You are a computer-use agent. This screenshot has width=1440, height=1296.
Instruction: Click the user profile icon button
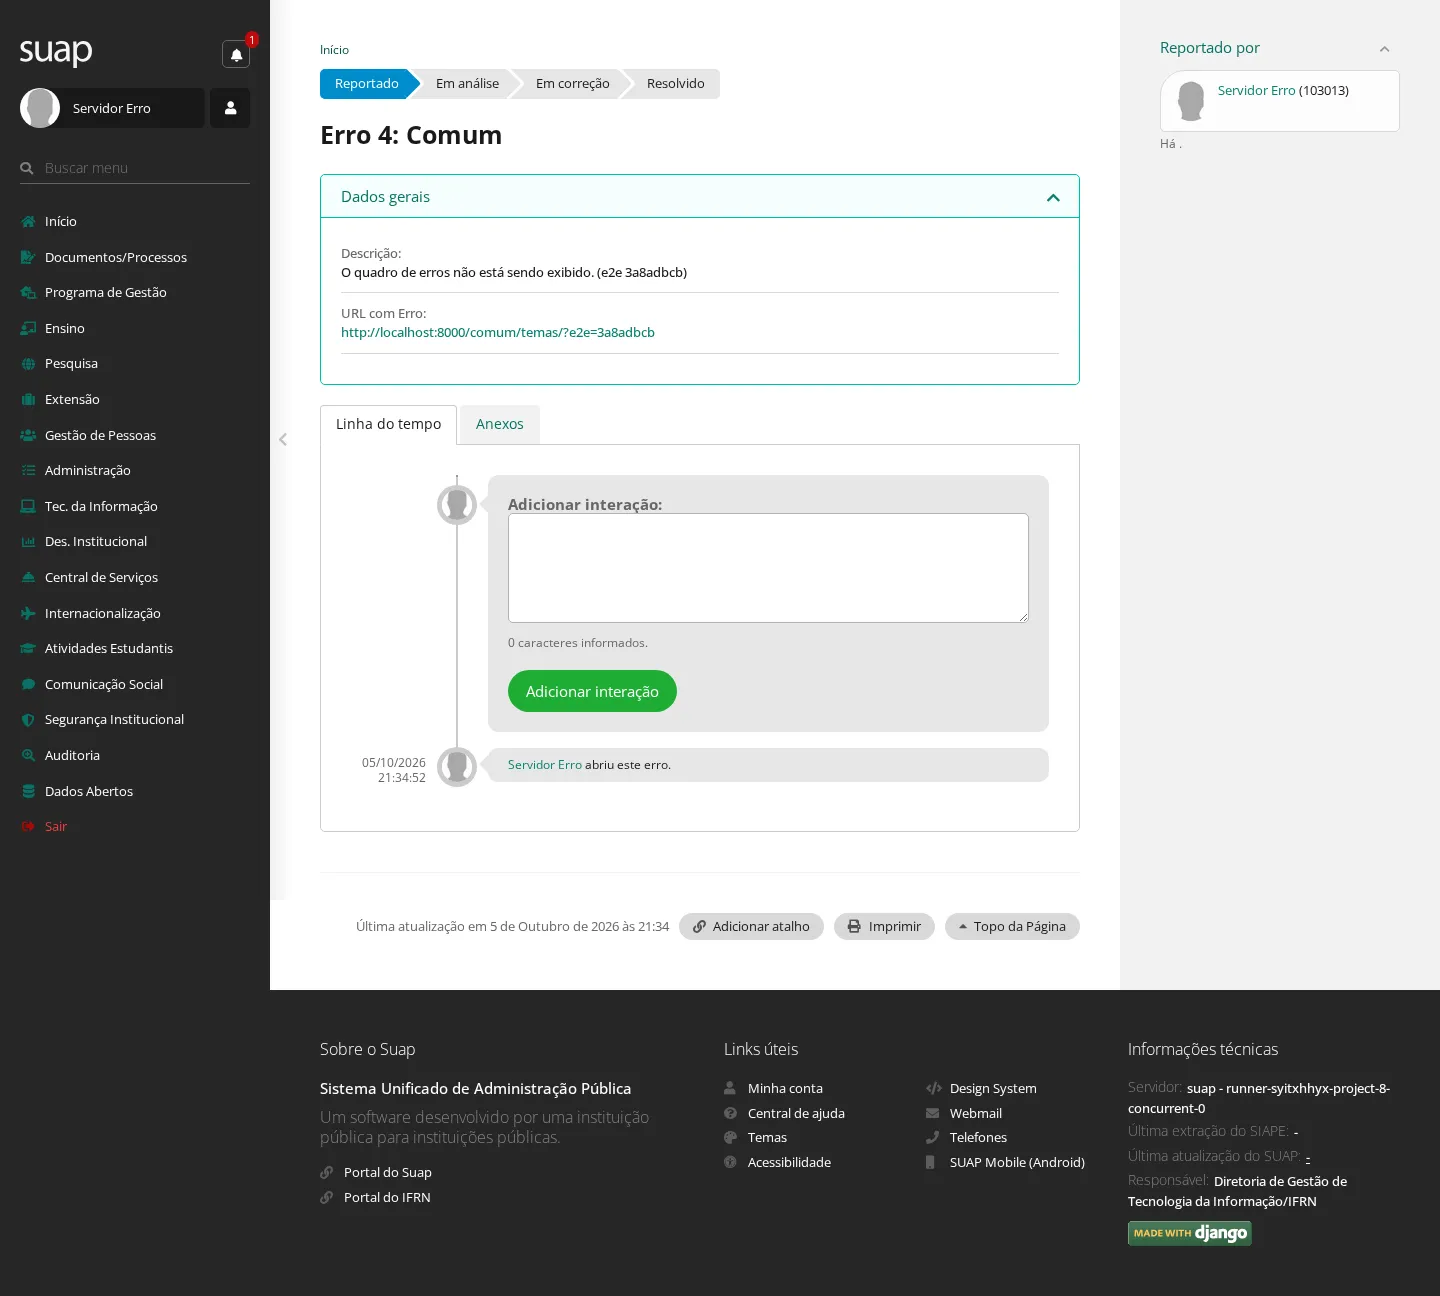point(230,108)
